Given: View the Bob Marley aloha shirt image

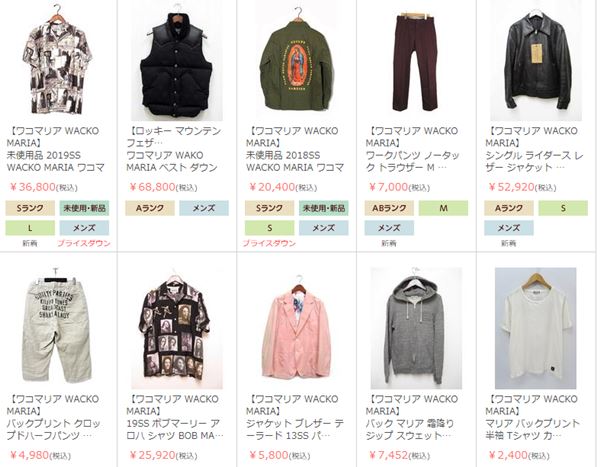Looking at the screenshot, I should 177,328.
